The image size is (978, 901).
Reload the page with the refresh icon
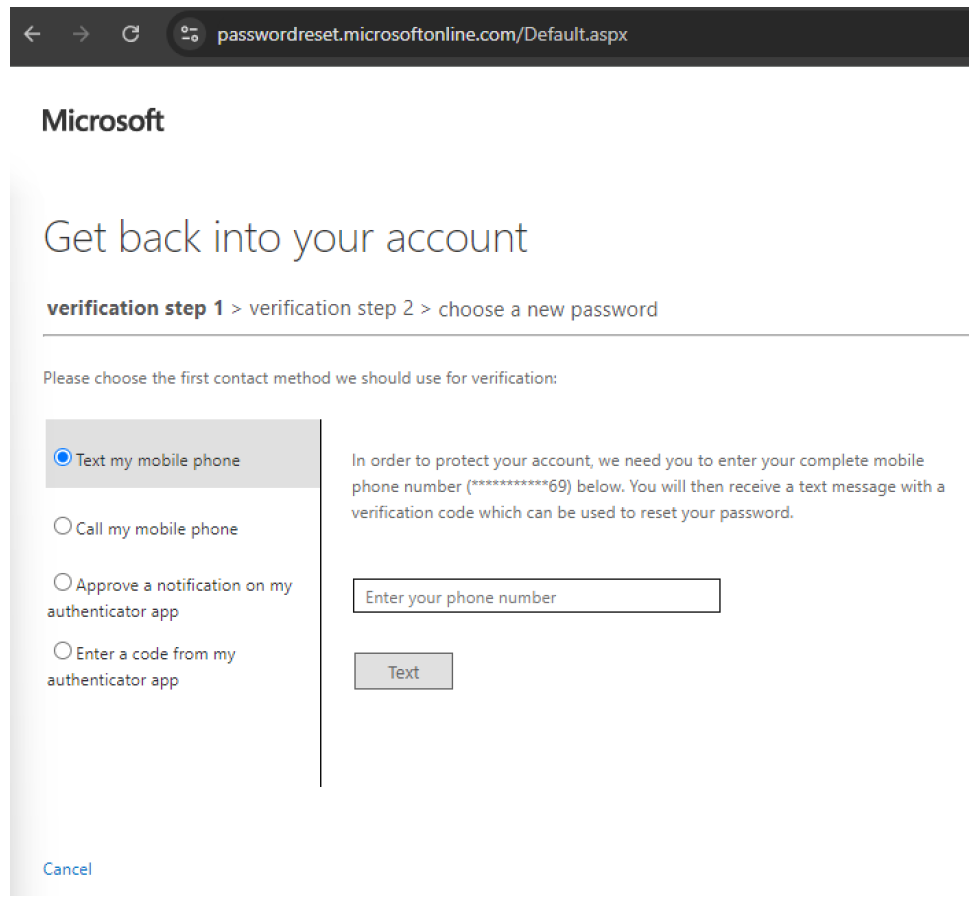click(x=130, y=34)
